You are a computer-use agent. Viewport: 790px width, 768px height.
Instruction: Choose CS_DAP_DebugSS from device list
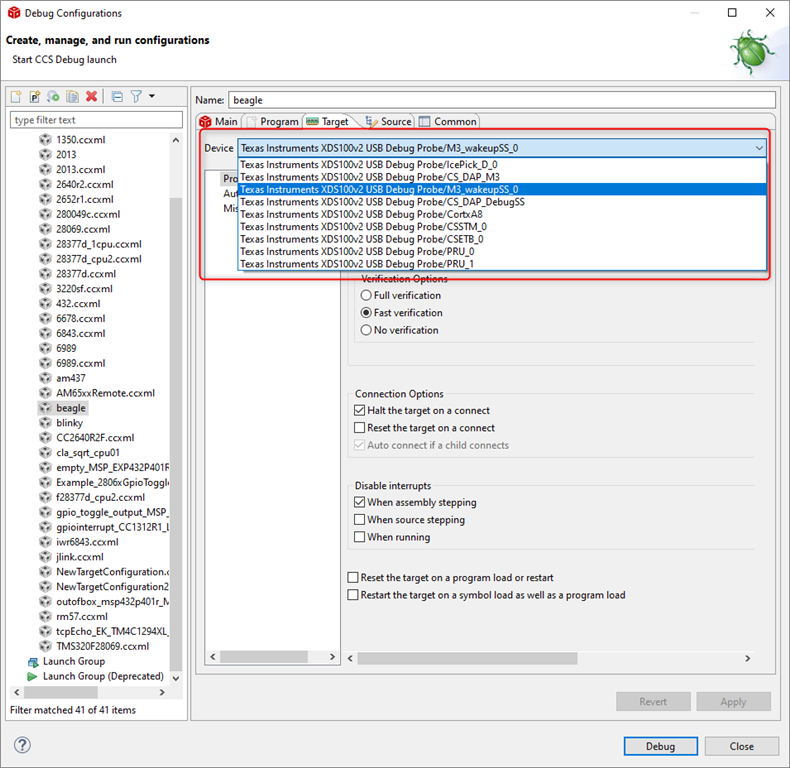pos(502,202)
